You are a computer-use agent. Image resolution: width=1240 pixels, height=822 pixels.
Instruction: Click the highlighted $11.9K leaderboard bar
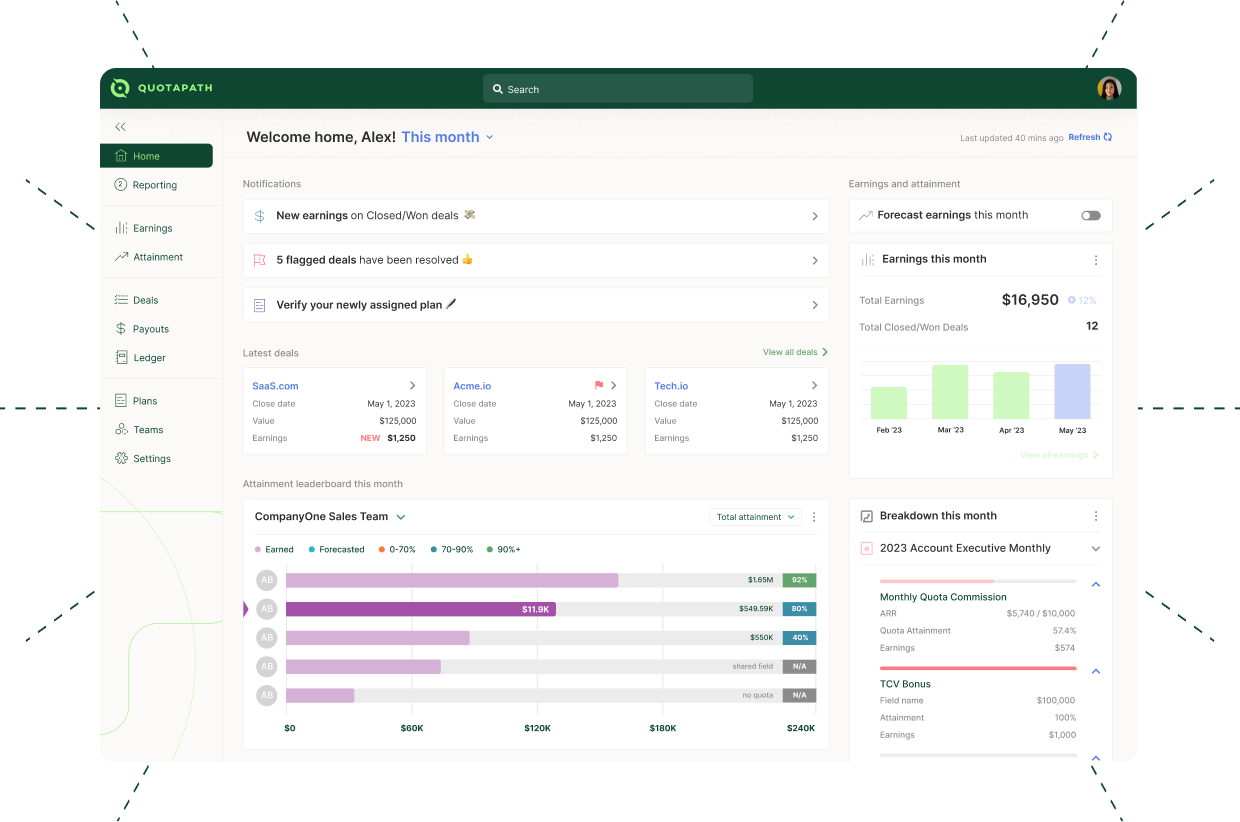tap(421, 609)
